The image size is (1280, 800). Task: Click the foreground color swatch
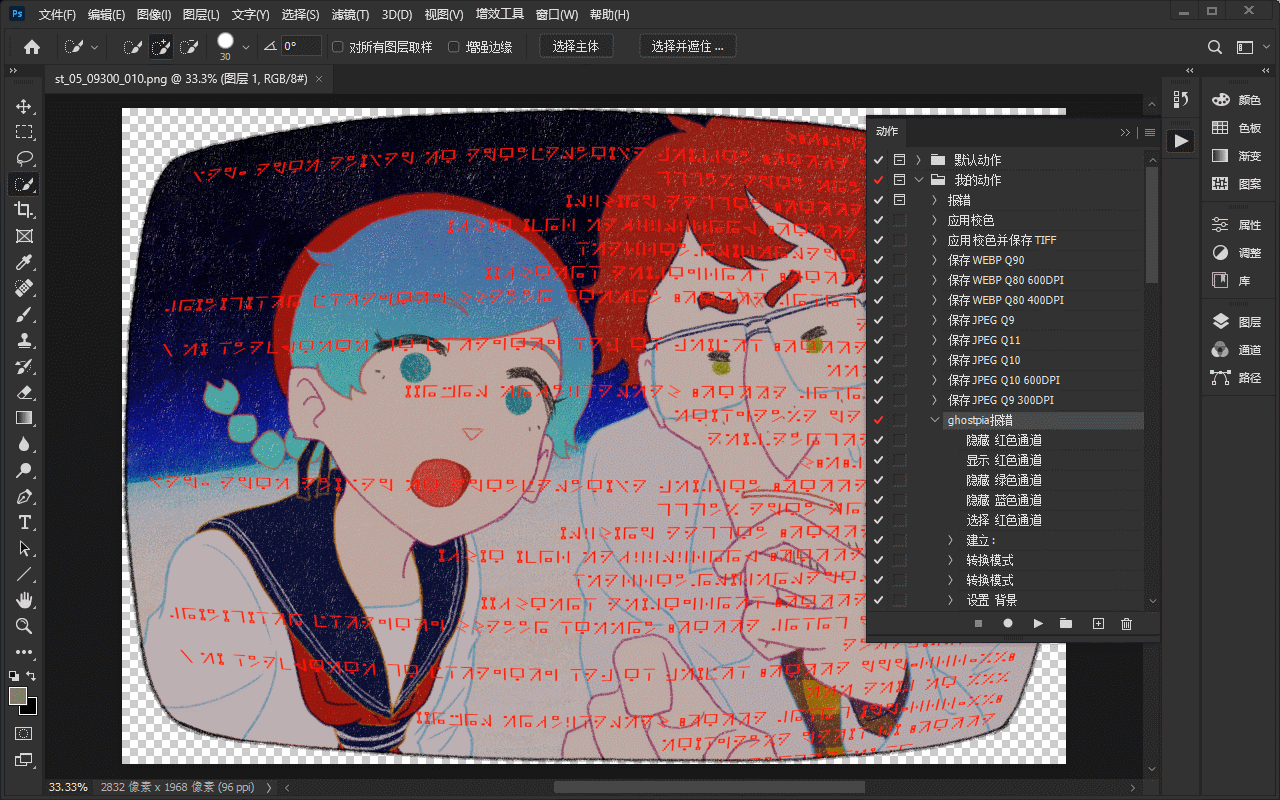18,696
